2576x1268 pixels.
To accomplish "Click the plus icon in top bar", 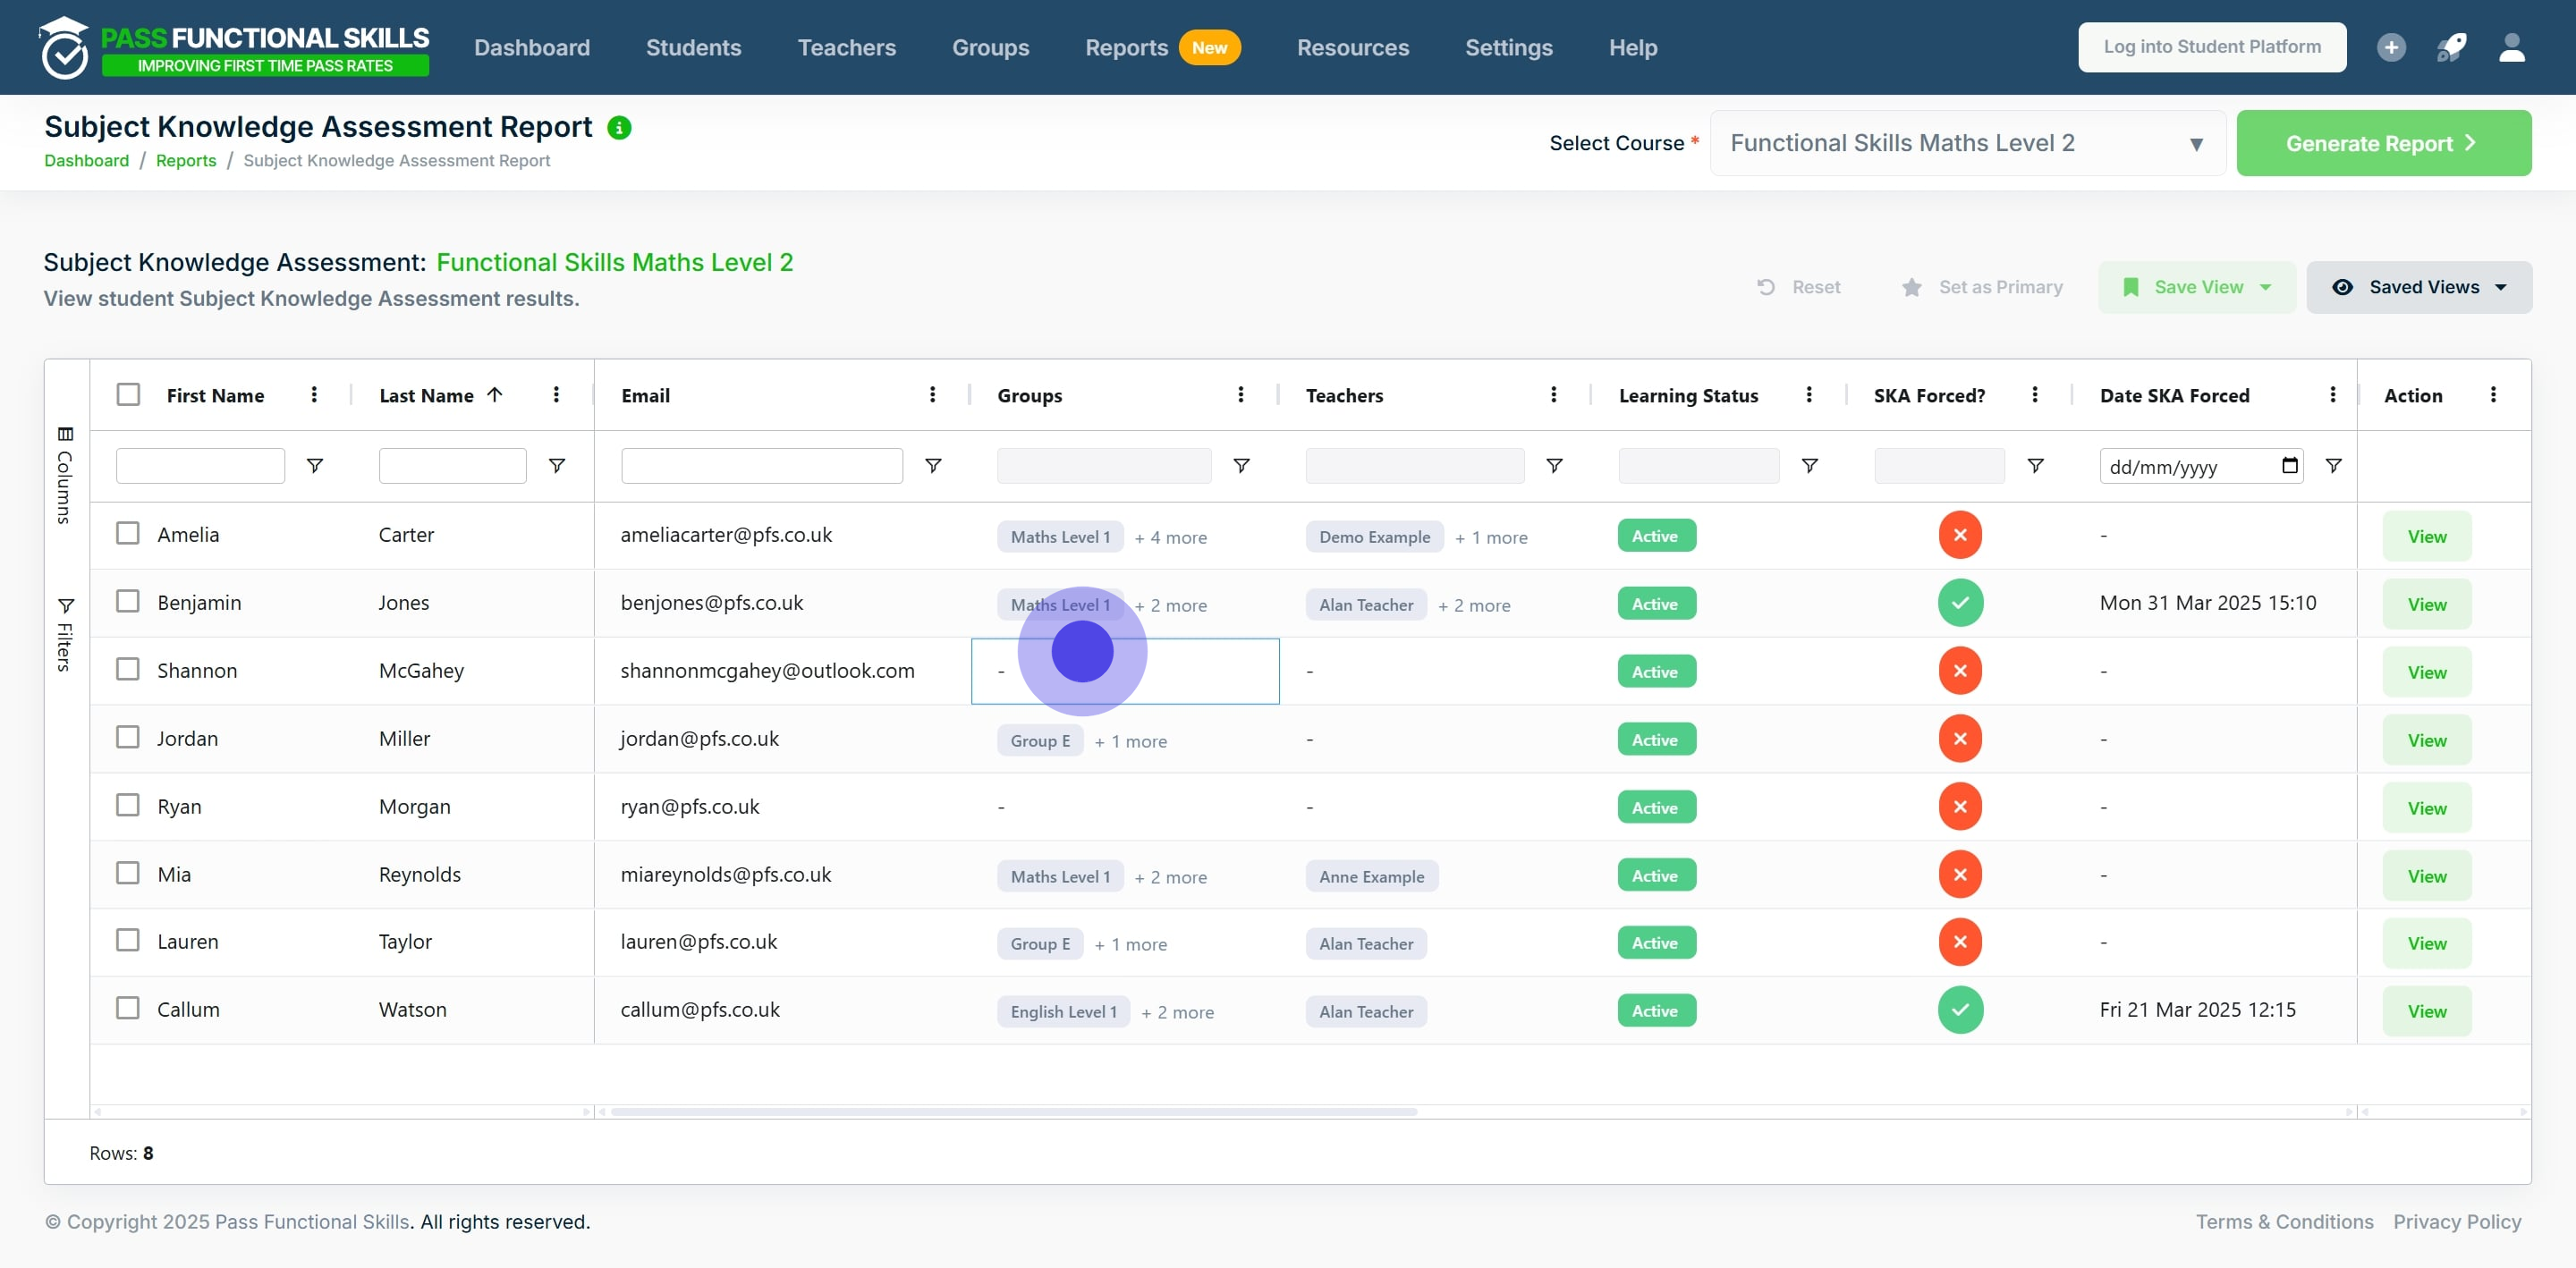I will [2391, 47].
